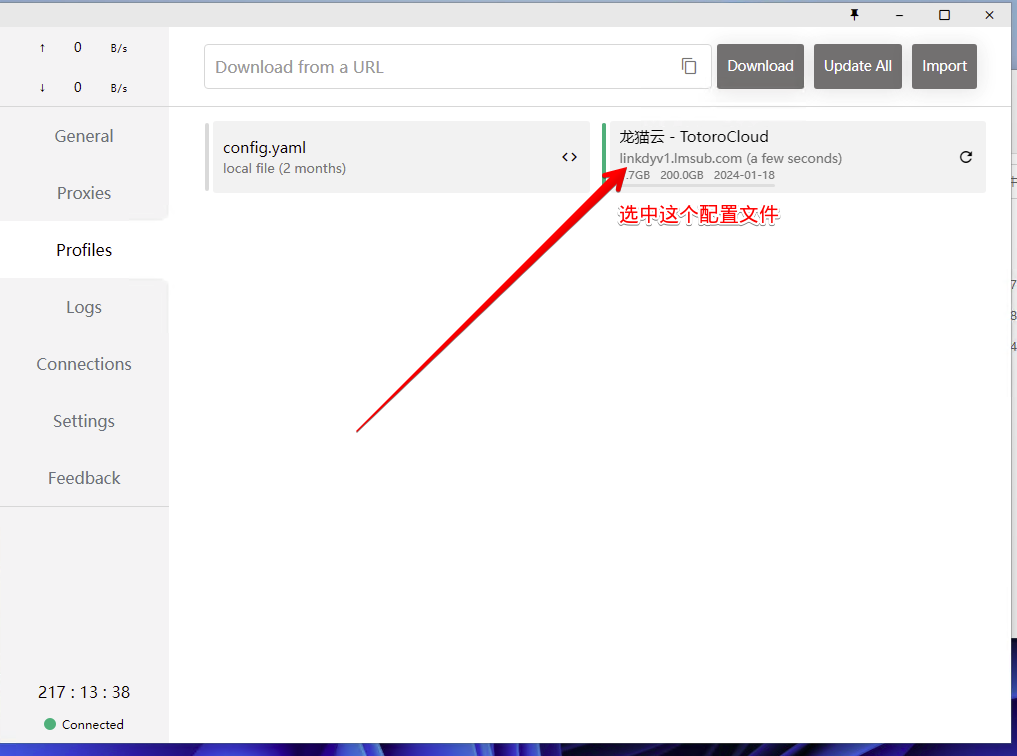Maximize the Clash window

click(x=944, y=14)
